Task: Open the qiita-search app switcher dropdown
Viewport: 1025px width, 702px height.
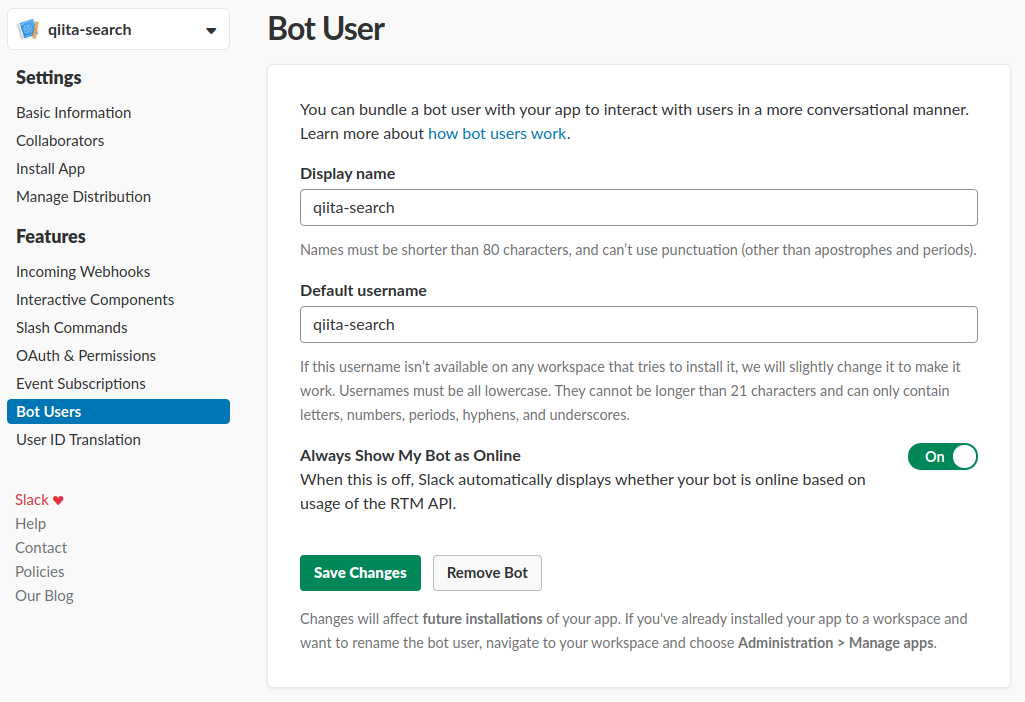Action: [x=118, y=29]
